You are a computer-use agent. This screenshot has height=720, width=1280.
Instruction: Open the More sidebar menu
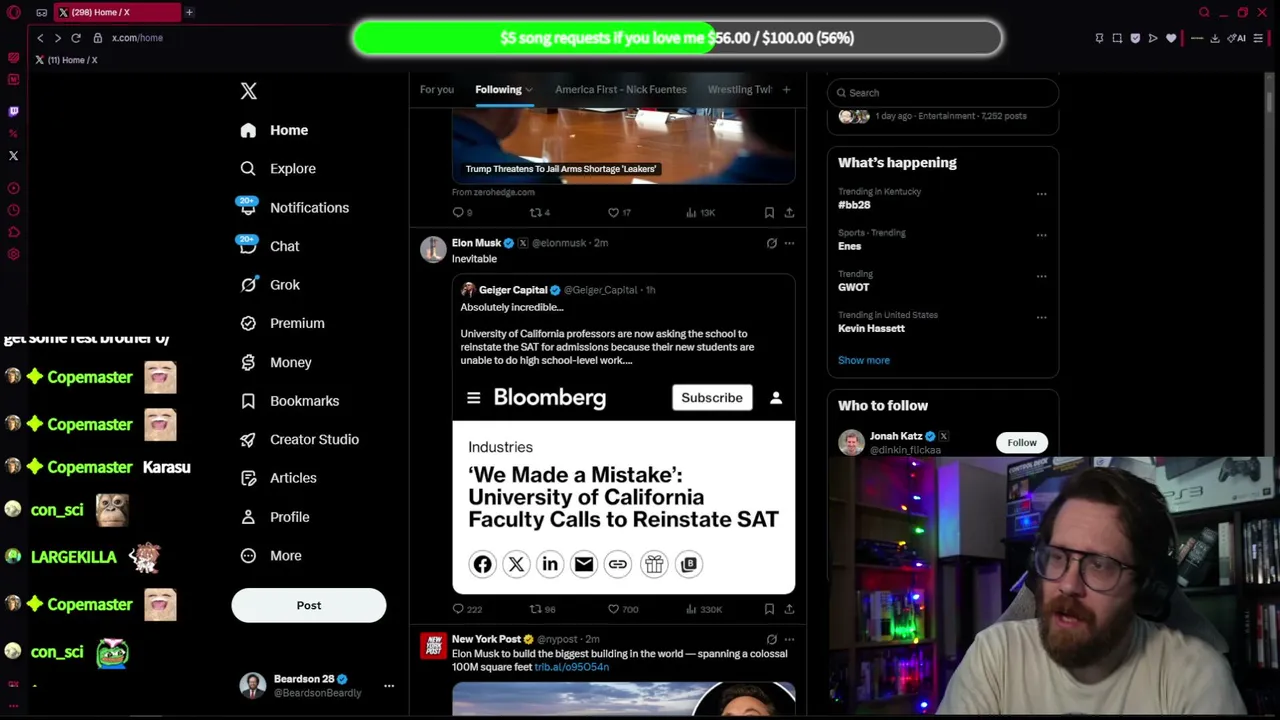(271, 556)
